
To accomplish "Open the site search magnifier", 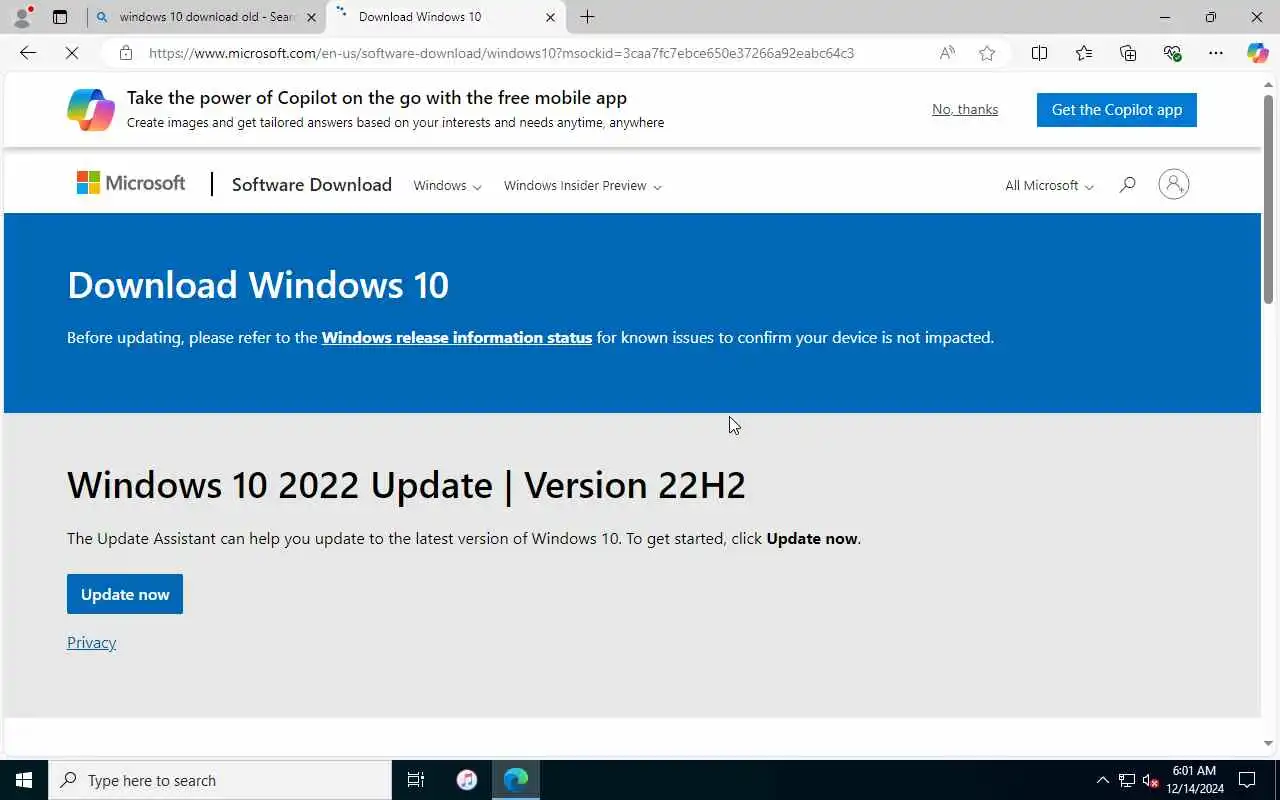I will tap(1127, 184).
